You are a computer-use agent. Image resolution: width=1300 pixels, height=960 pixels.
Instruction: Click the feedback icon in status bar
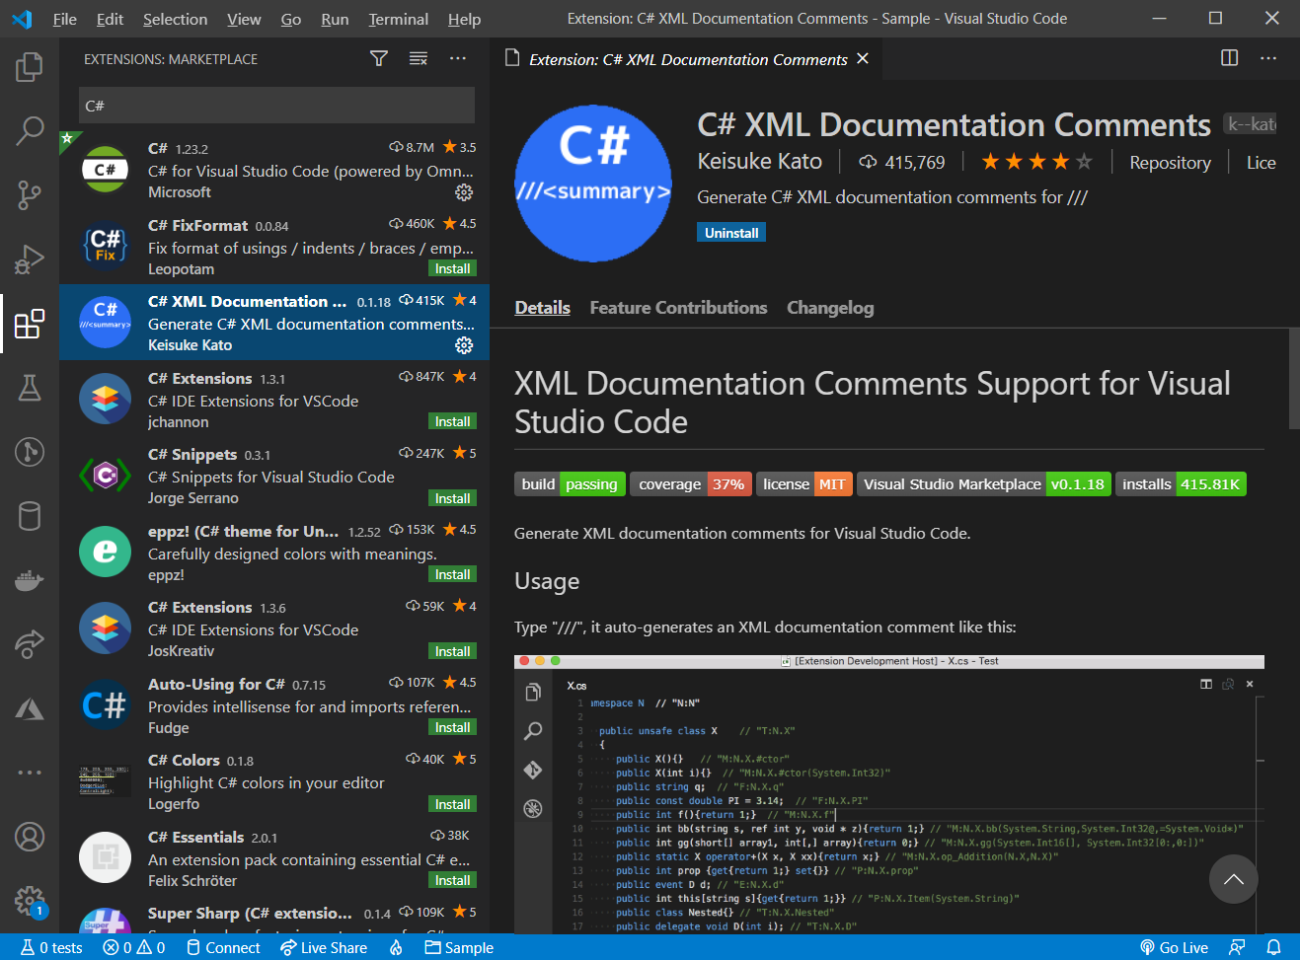pos(1237,947)
